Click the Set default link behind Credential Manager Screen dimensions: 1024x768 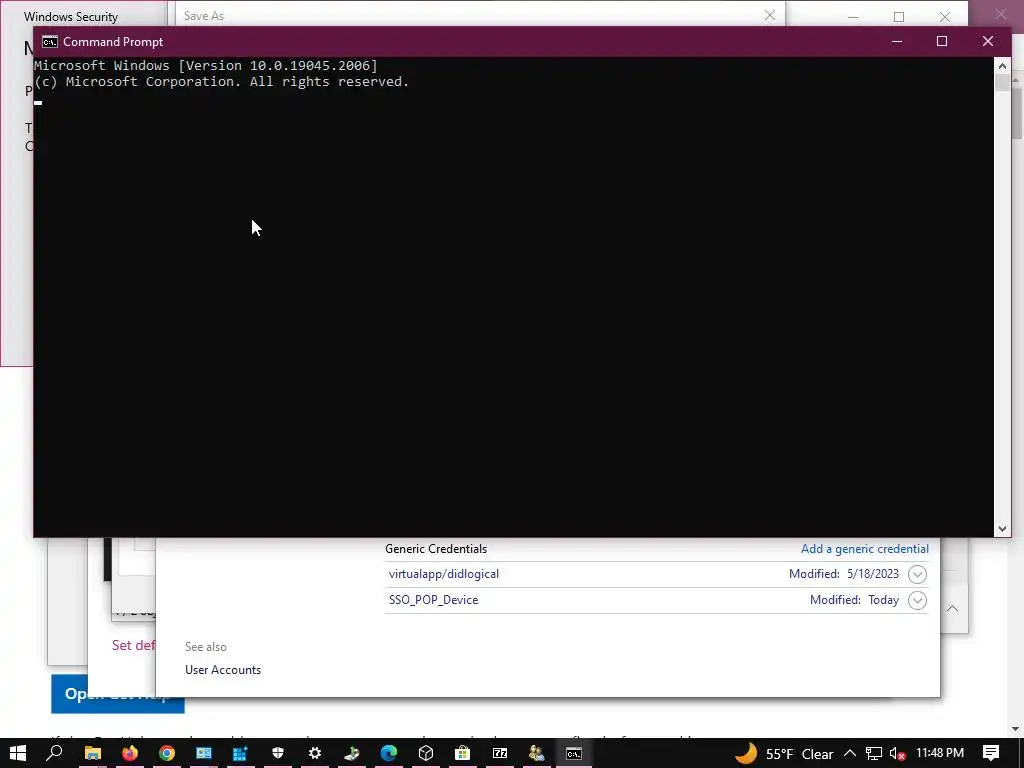[x=134, y=645]
